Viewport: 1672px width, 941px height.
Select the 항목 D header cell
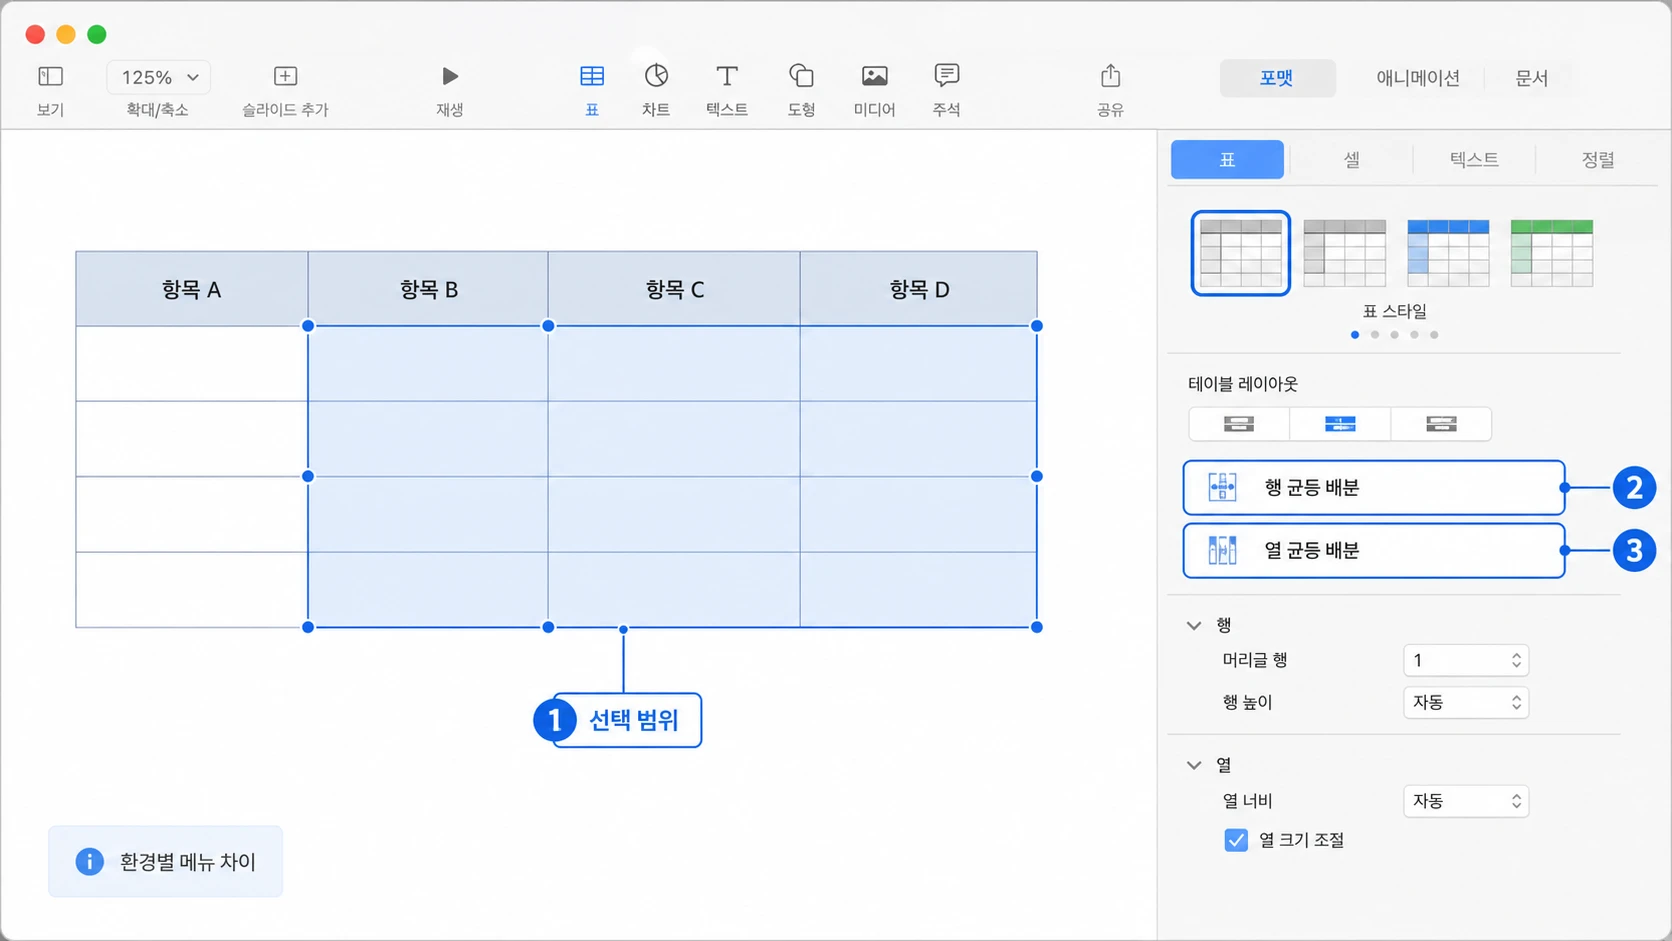(919, 289)
